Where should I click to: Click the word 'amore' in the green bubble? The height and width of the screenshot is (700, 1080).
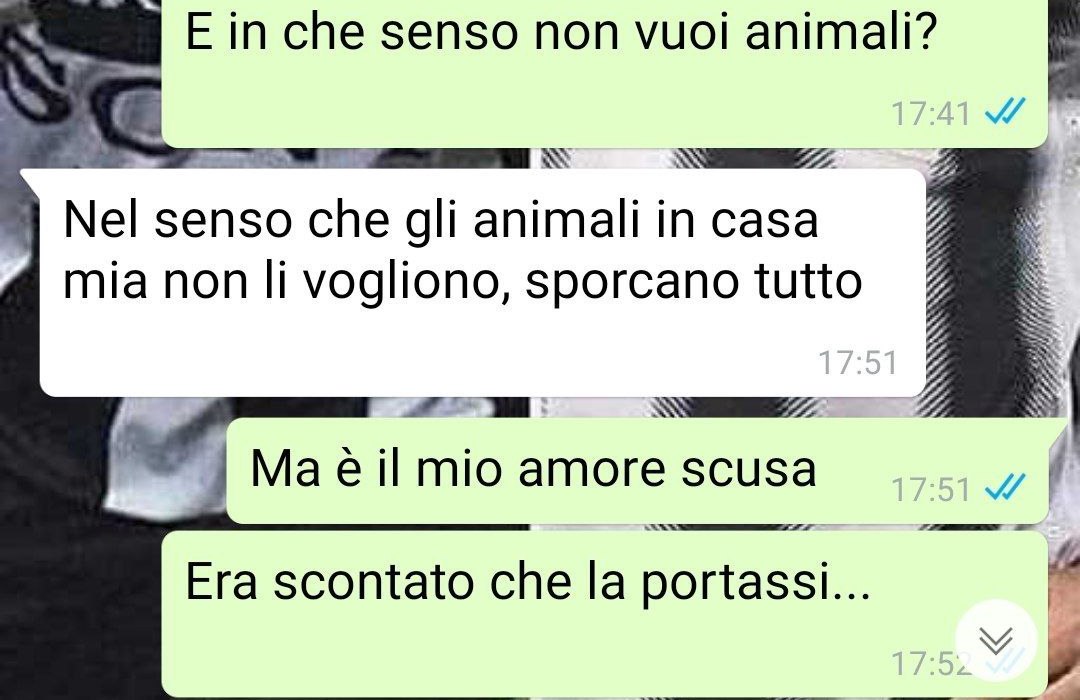(x=592, y=469)
